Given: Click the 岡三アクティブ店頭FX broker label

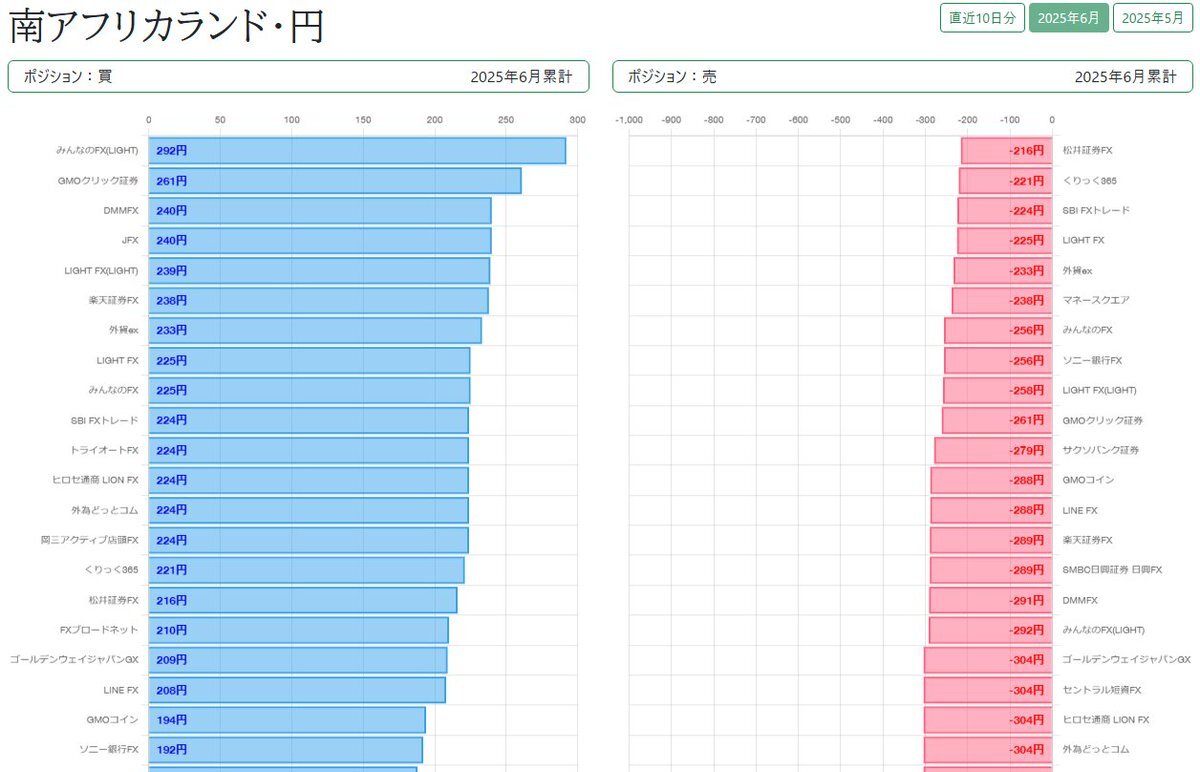Looking at the screenshot, I should tap(90, 540).
